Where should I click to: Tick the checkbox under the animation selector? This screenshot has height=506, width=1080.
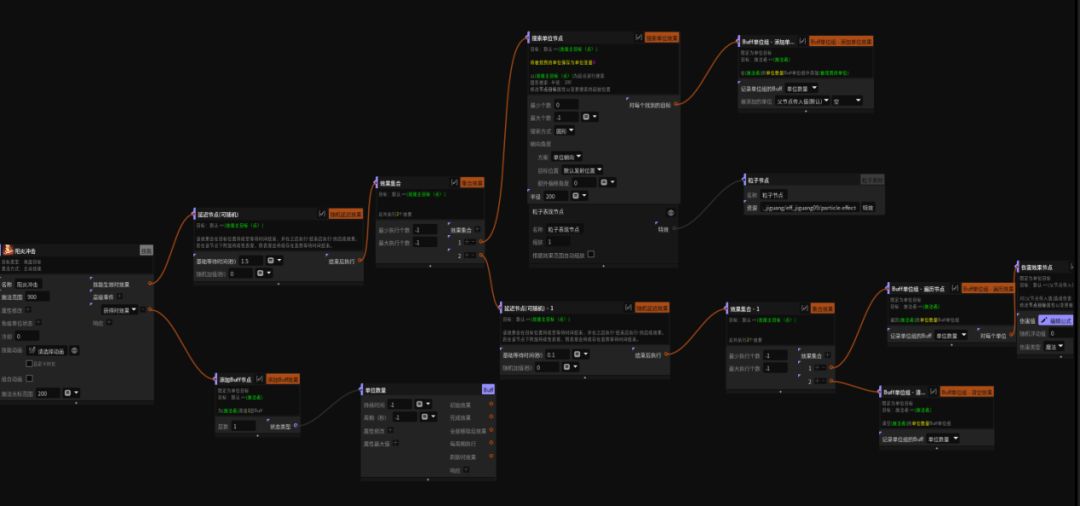(29, 363)
